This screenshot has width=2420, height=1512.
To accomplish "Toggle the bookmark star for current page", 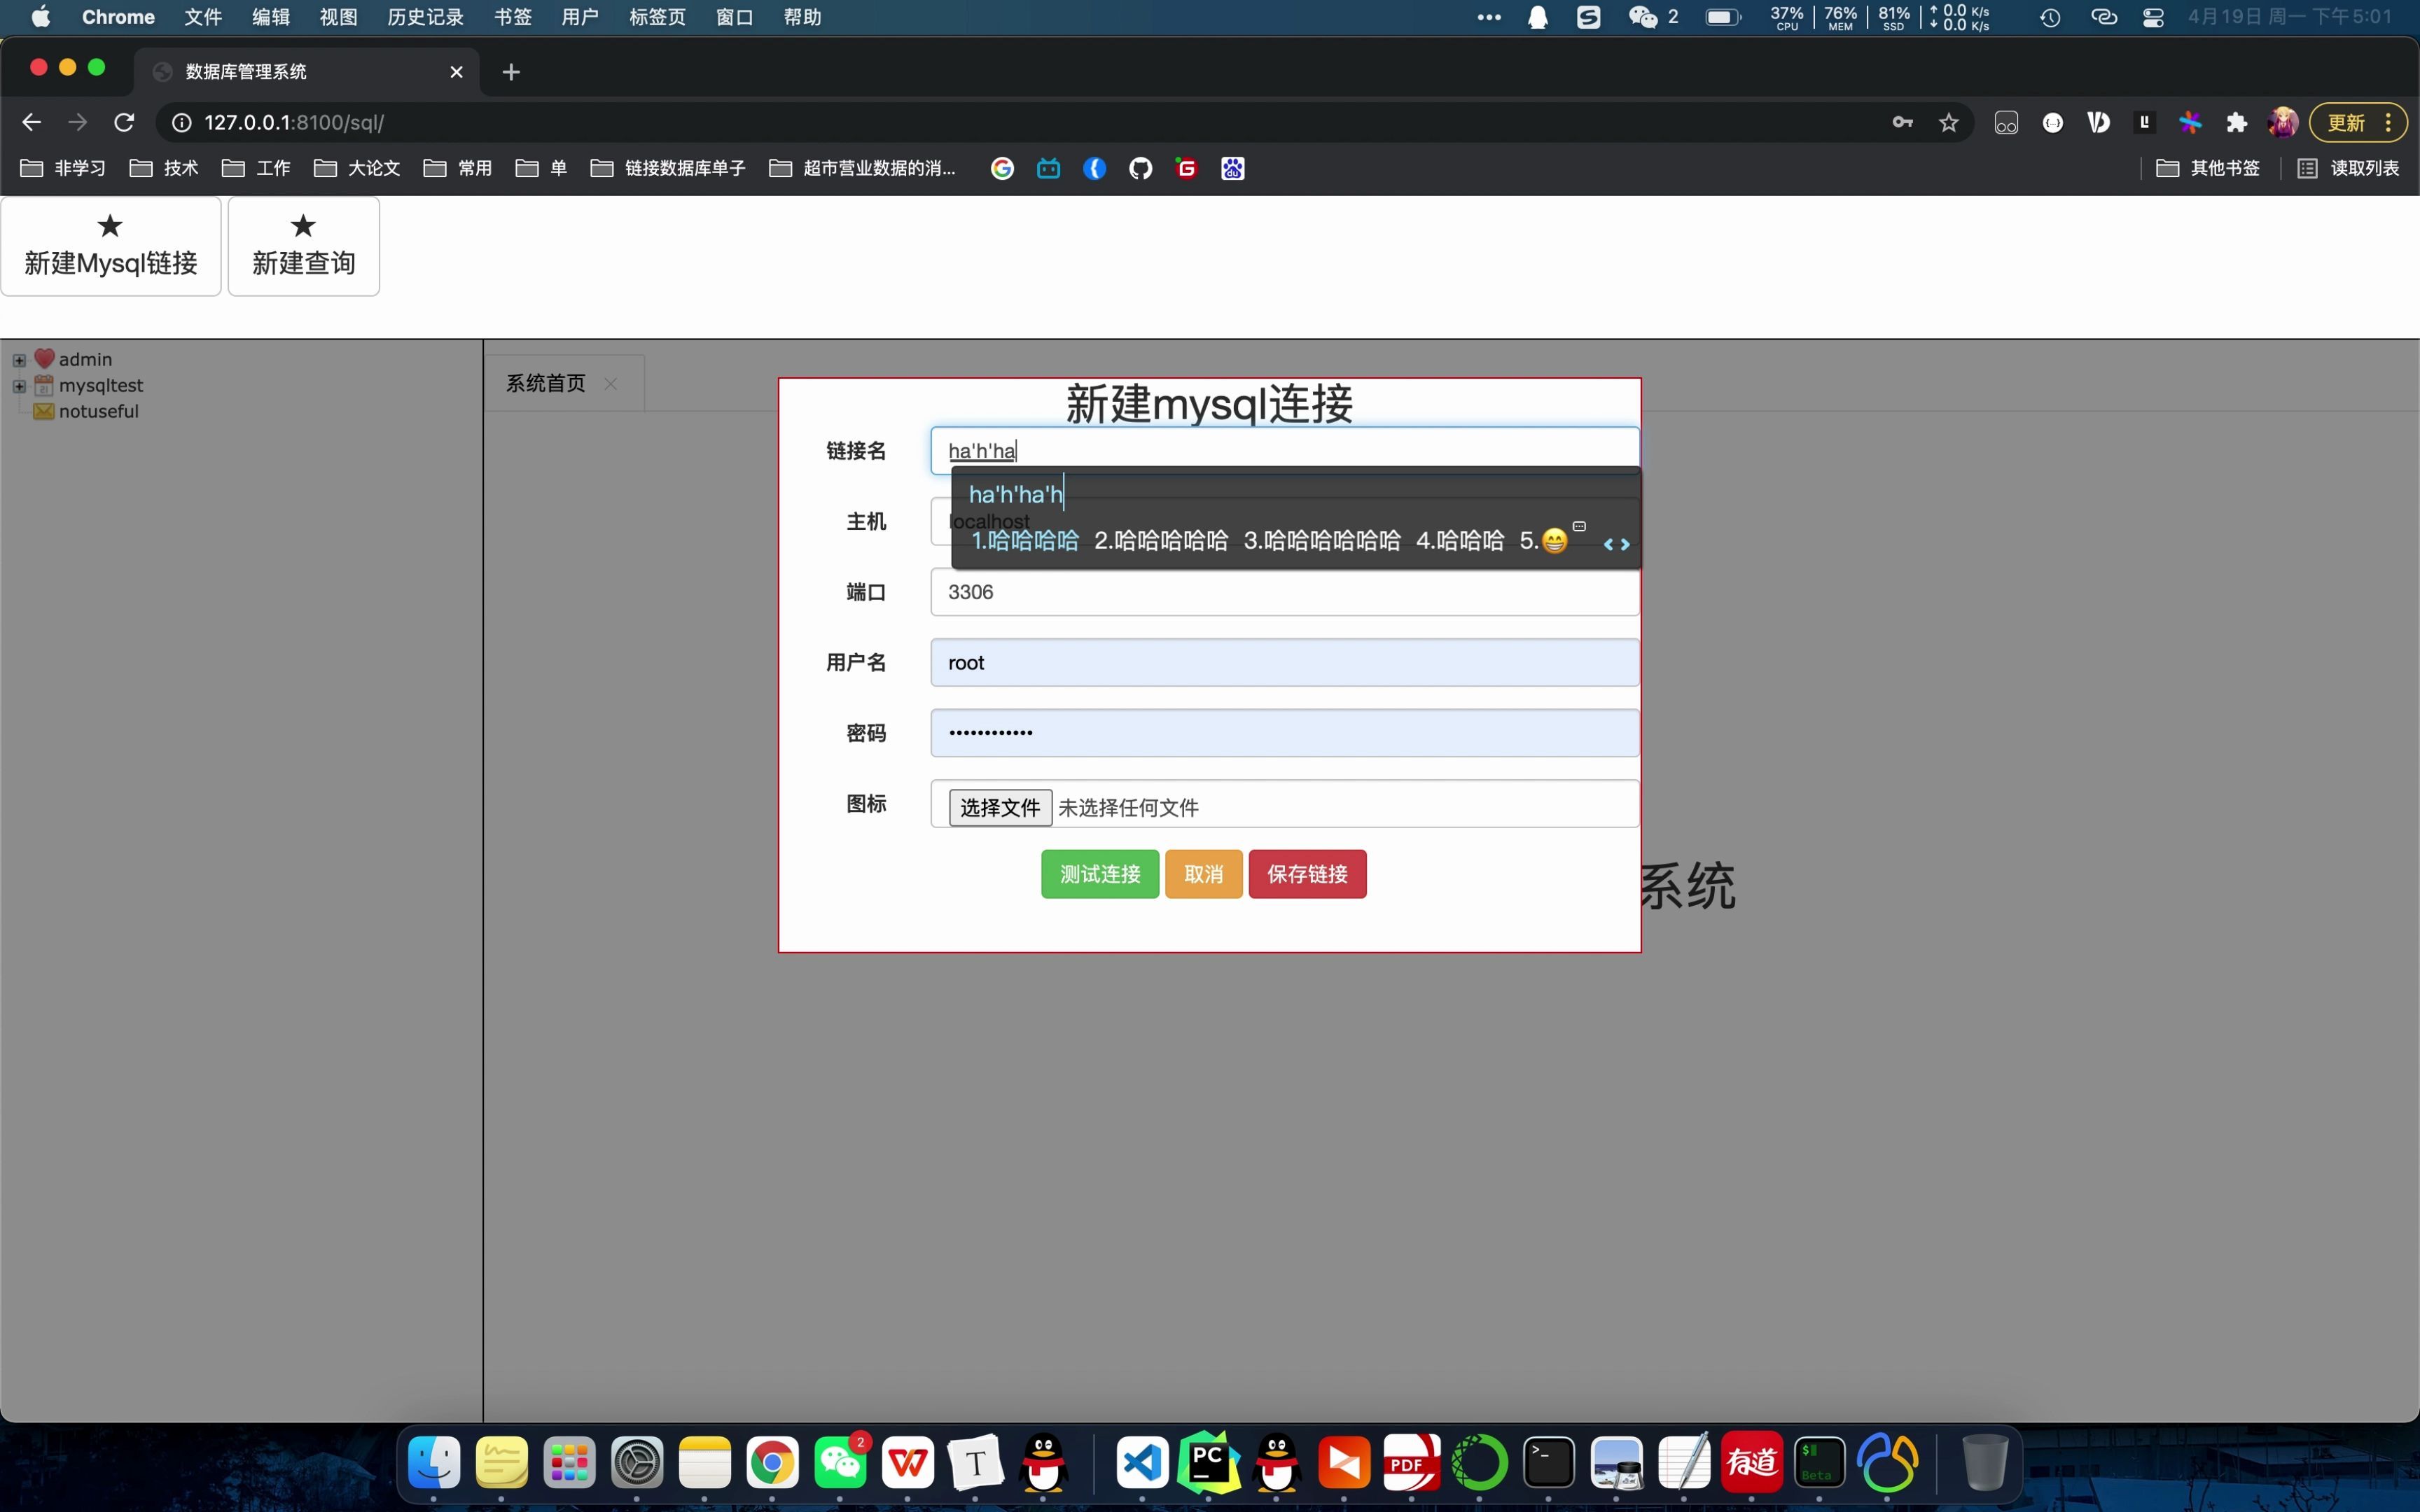I will (1947, 122).
